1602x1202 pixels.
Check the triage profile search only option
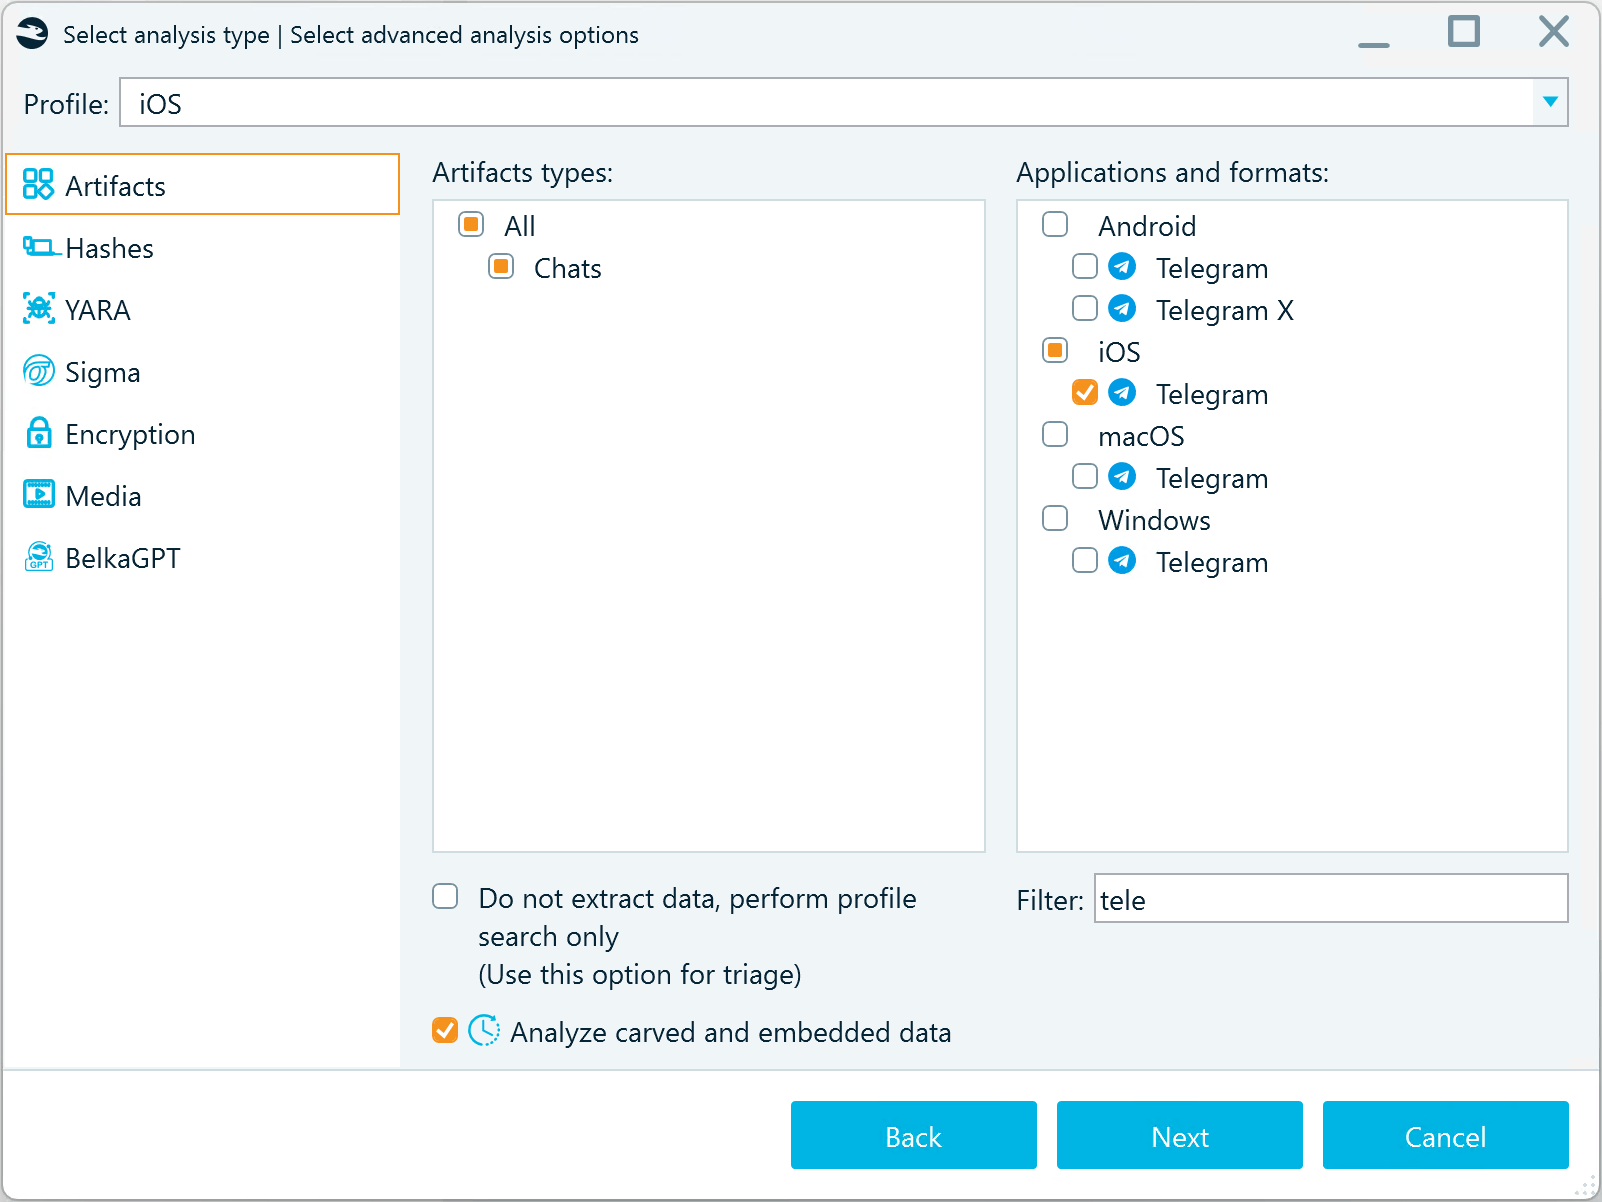coord(445,897)
